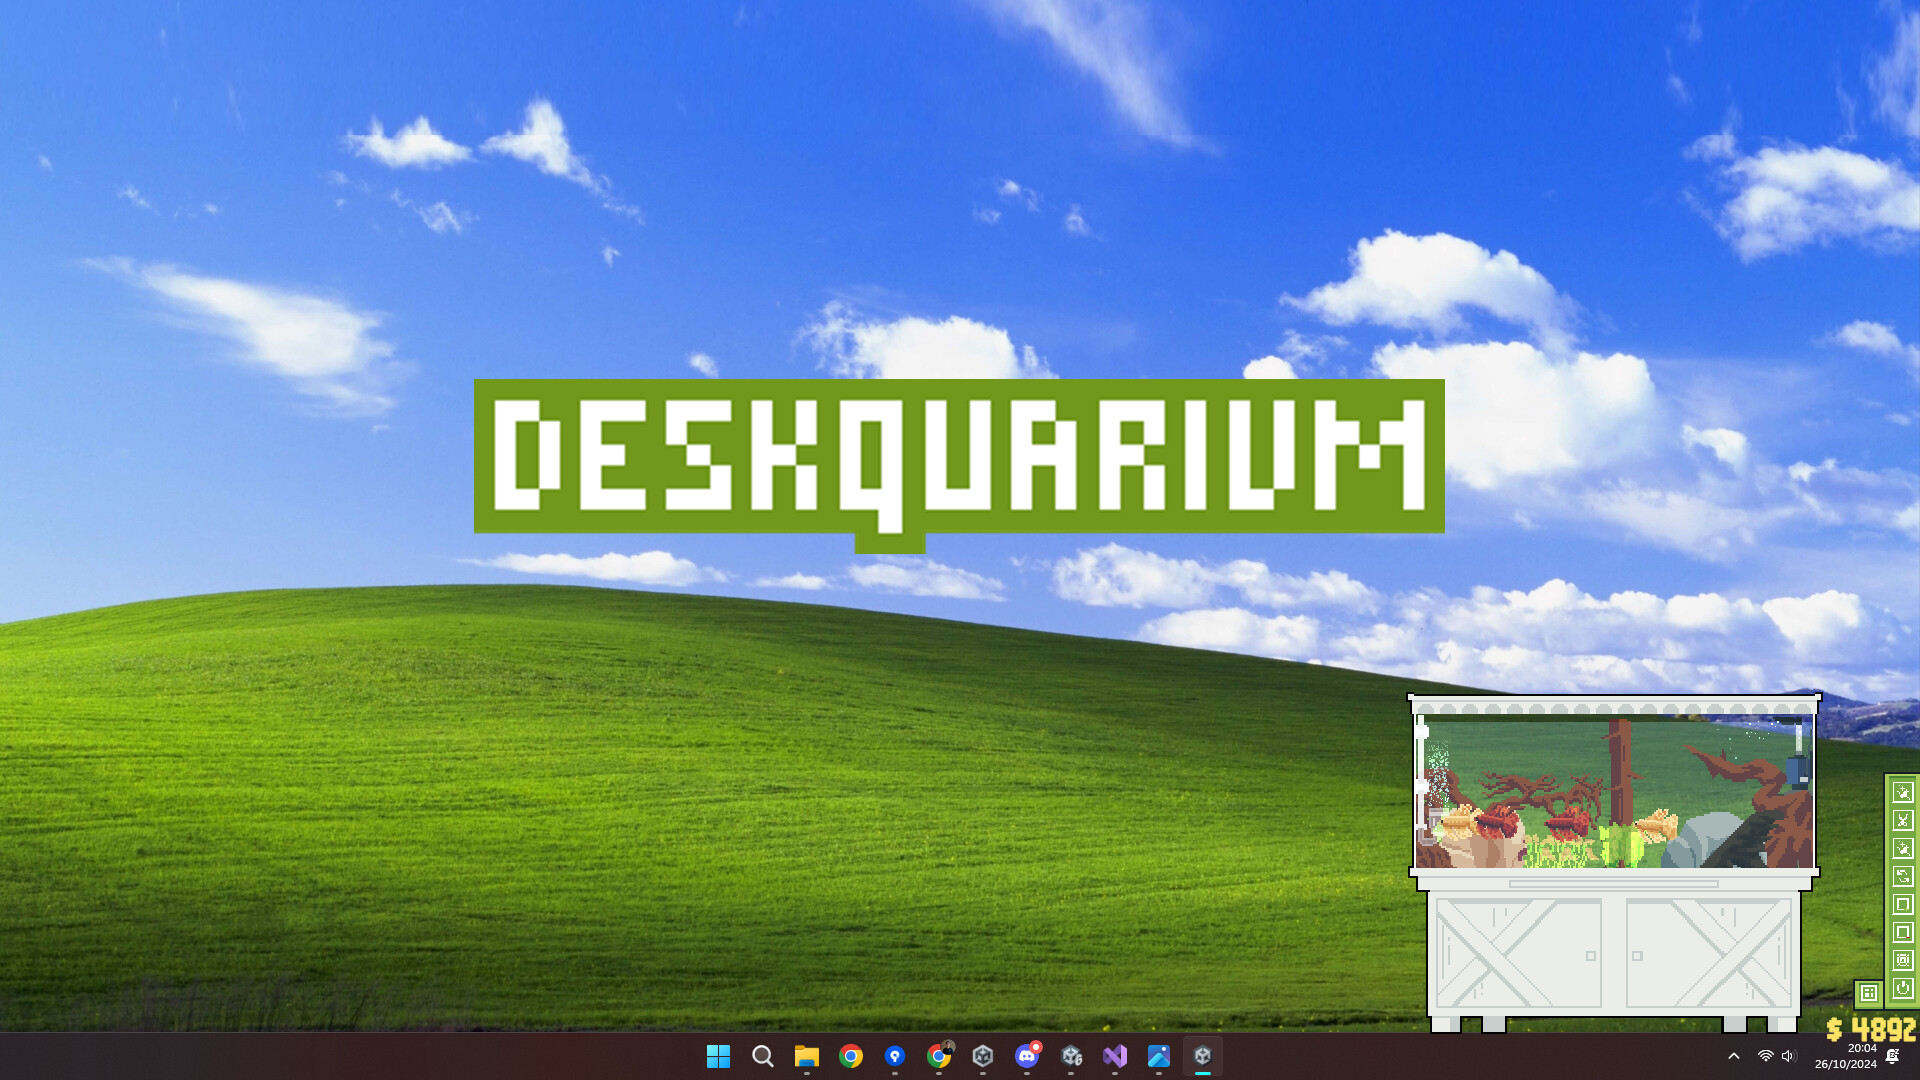Open File Explorer from the taskbar
This screenshot has width=1920, height=1080.
coord(806,1056)
